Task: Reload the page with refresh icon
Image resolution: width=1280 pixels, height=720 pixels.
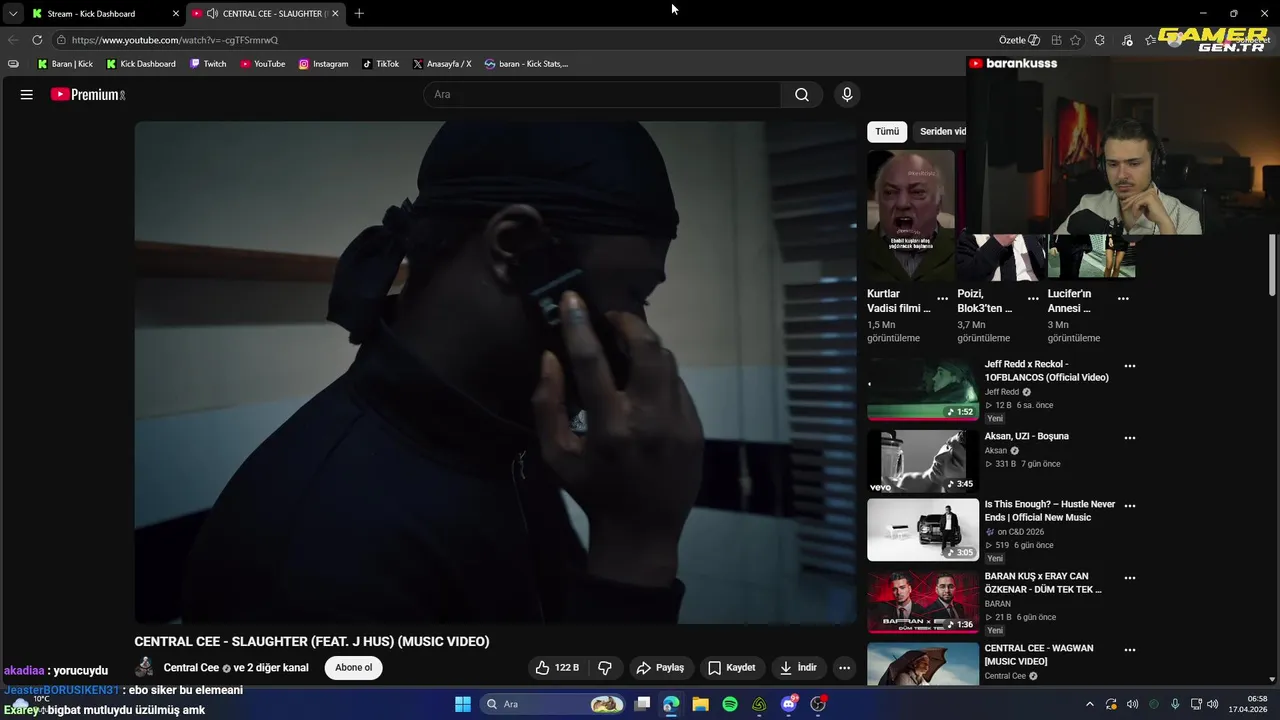Action: (x=37, y=40)
